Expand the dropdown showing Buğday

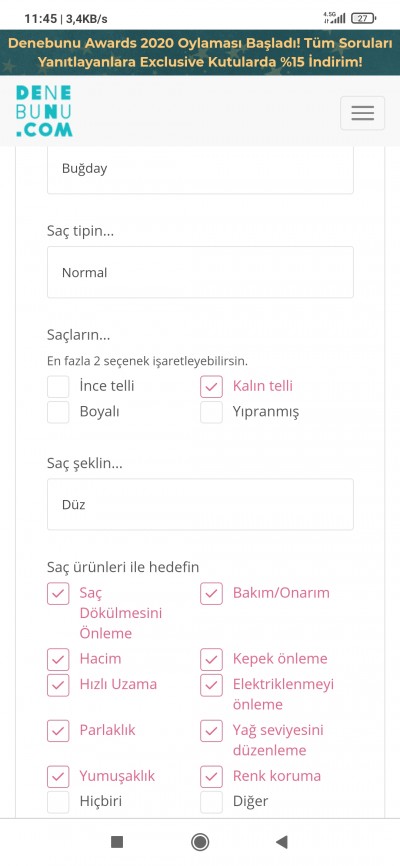(200, 170)
